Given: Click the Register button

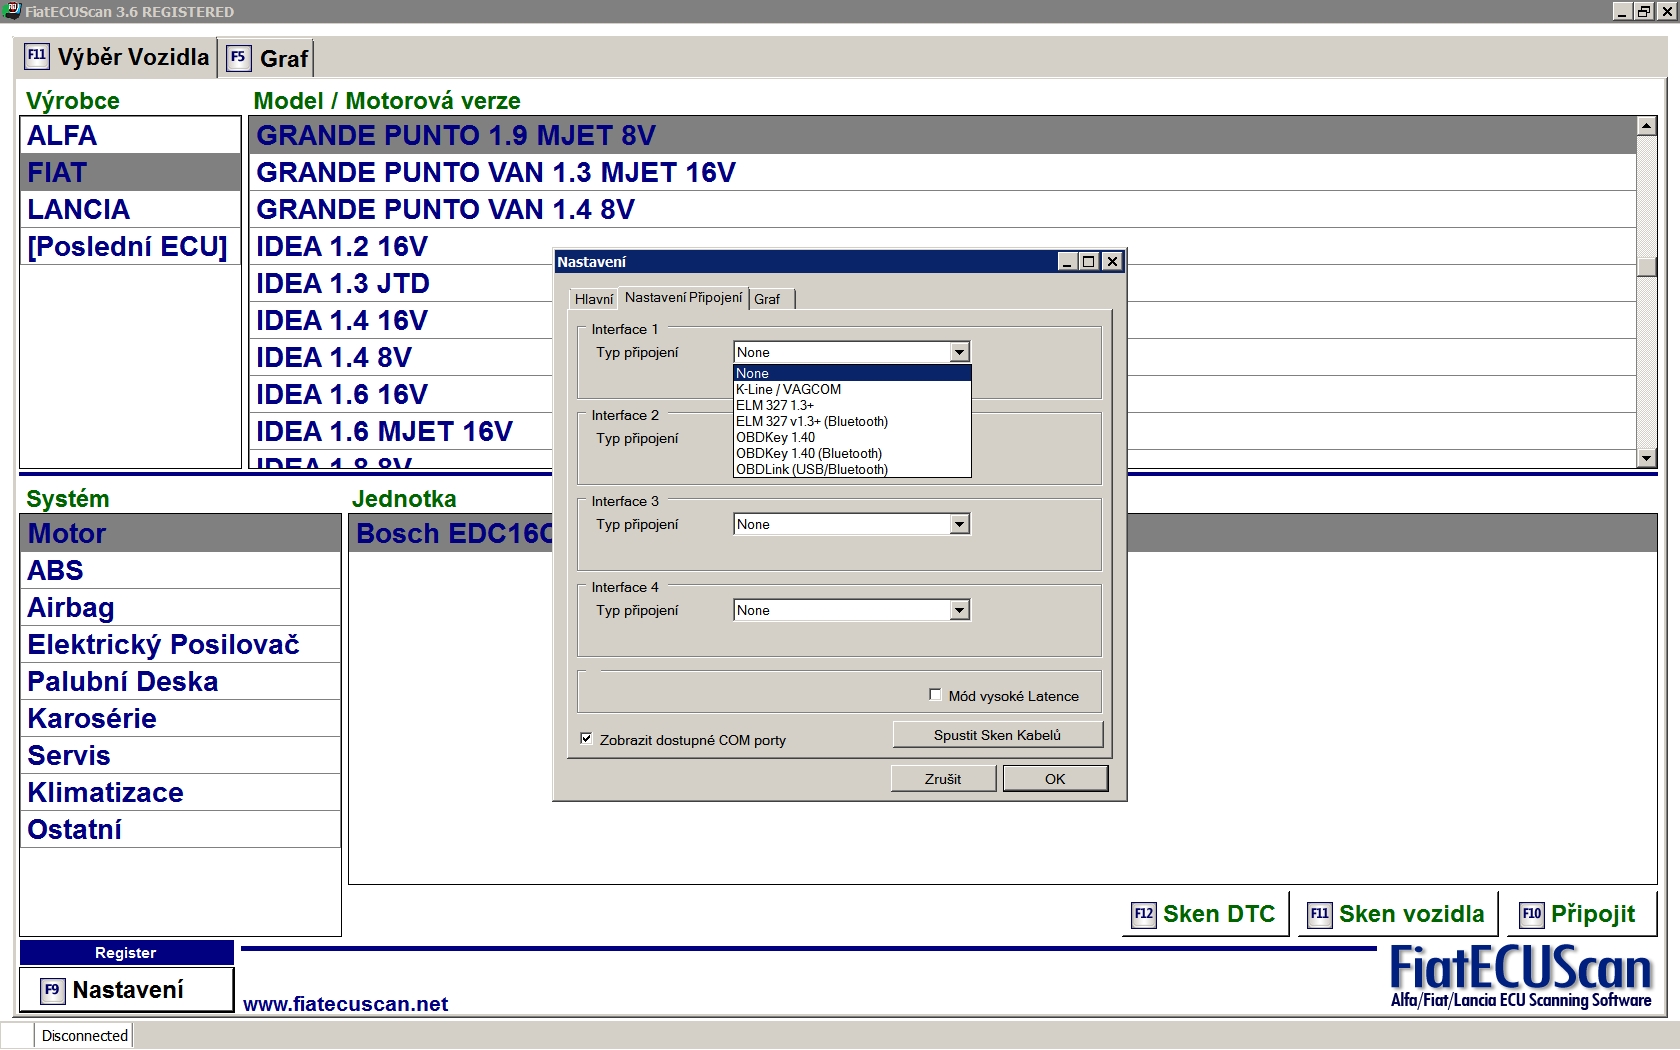Looking at the screenshot, I should click(x=126, y=953).
